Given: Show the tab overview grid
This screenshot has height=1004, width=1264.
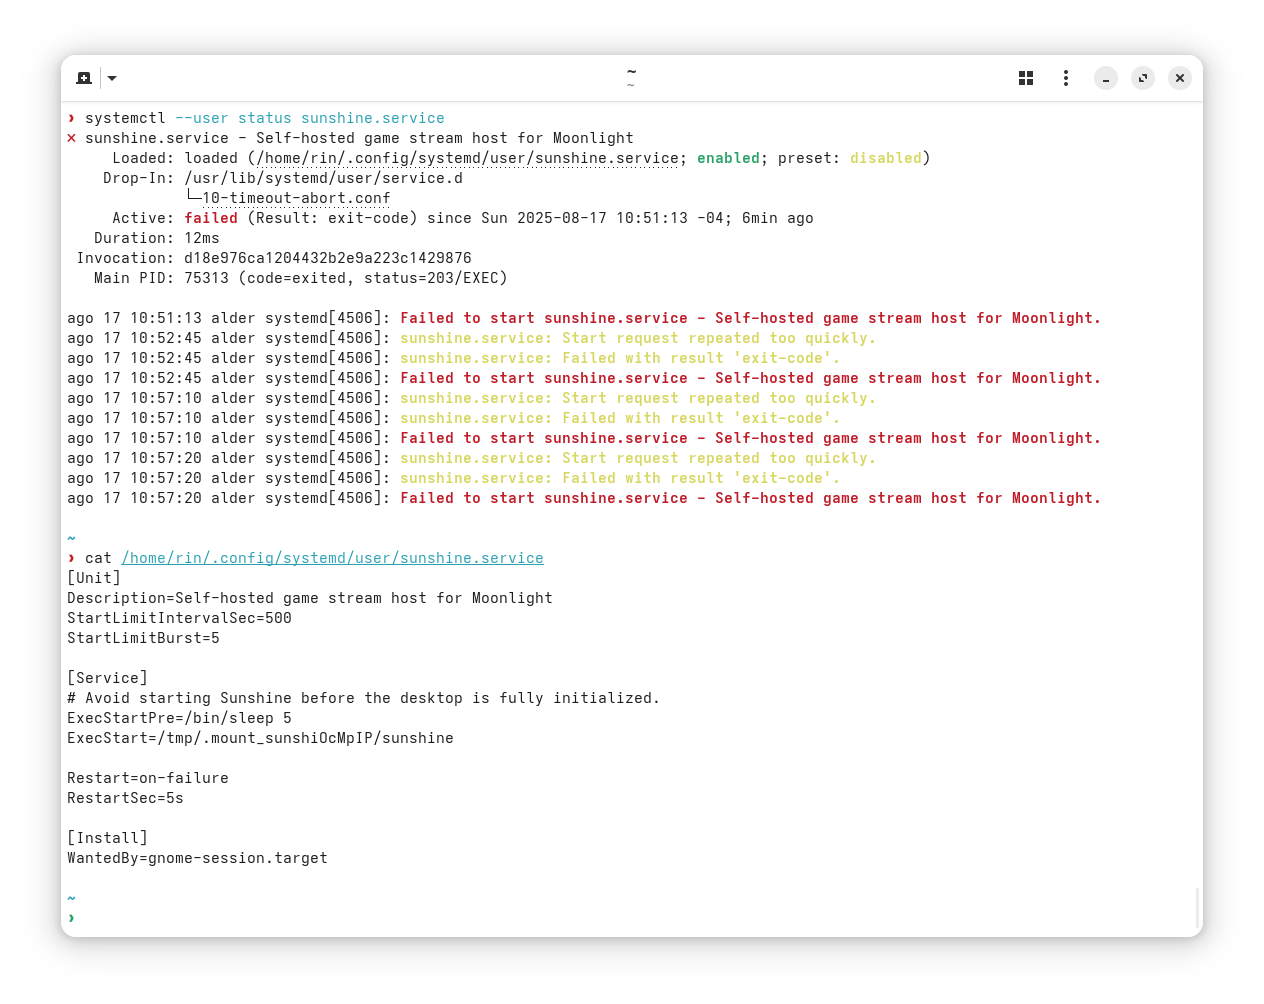Looking at the screenshot, I should point(1026,78).
